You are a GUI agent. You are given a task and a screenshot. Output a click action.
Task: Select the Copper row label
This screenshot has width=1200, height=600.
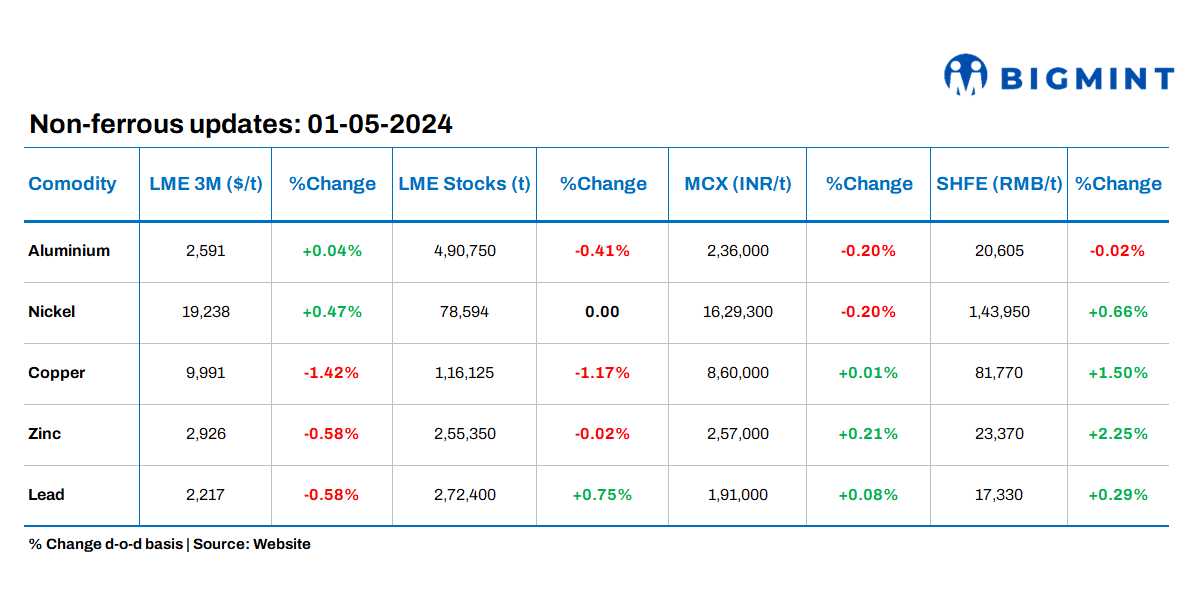(57, 373)
